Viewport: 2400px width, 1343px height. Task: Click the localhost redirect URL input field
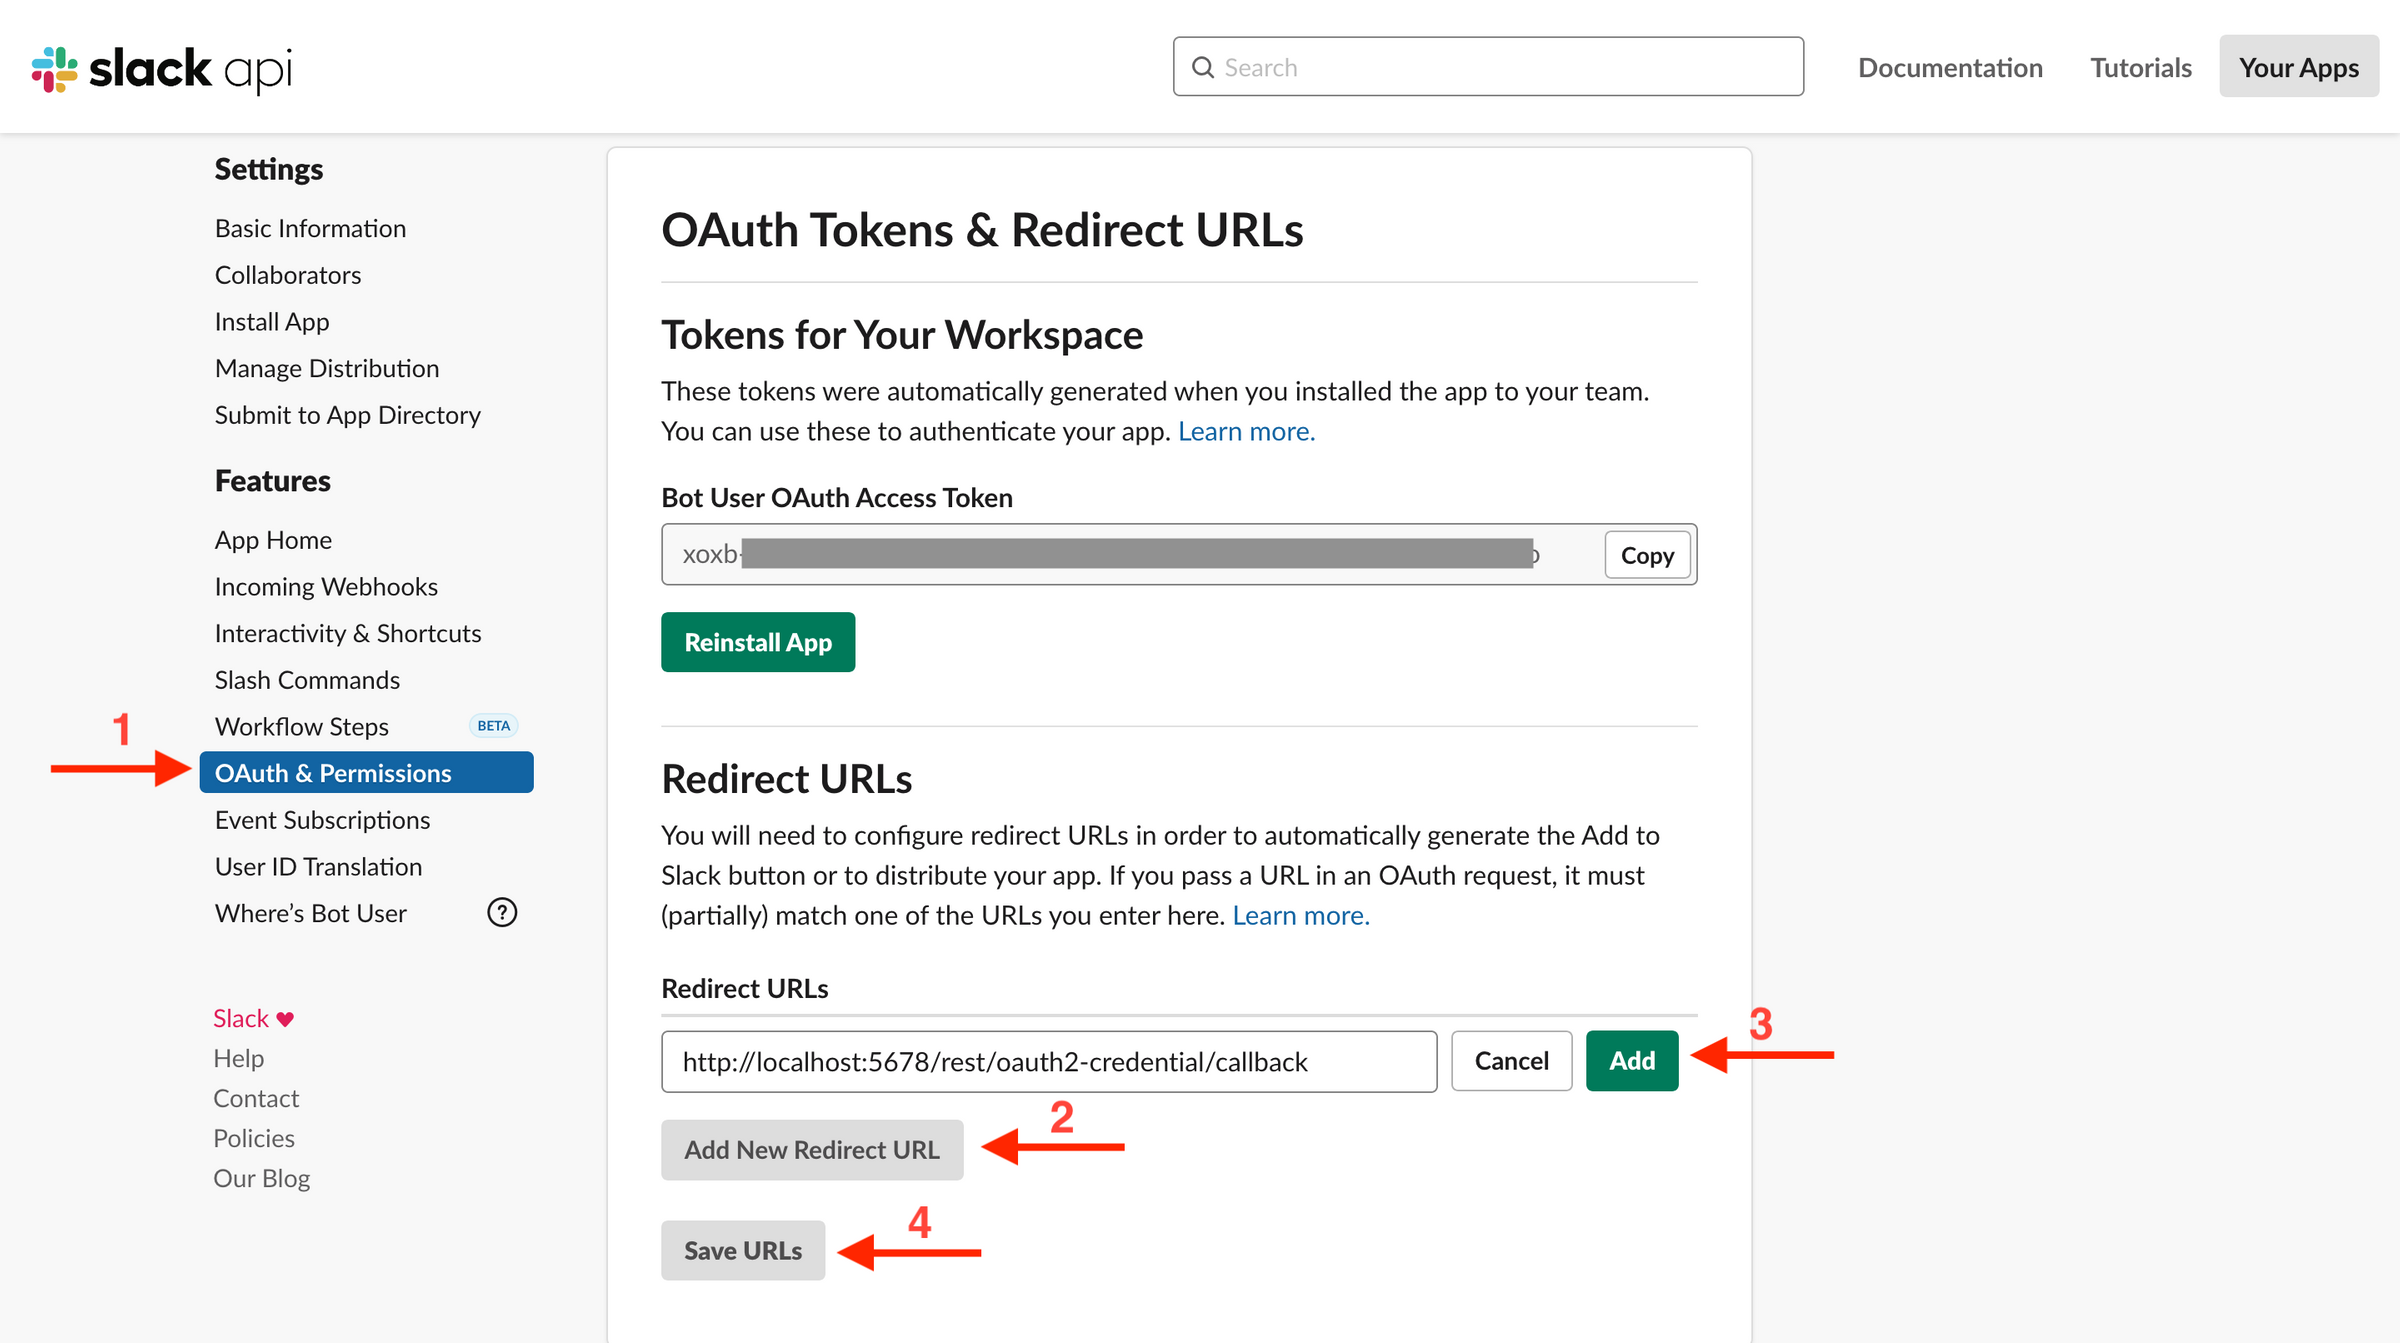pos(1048,1061)
